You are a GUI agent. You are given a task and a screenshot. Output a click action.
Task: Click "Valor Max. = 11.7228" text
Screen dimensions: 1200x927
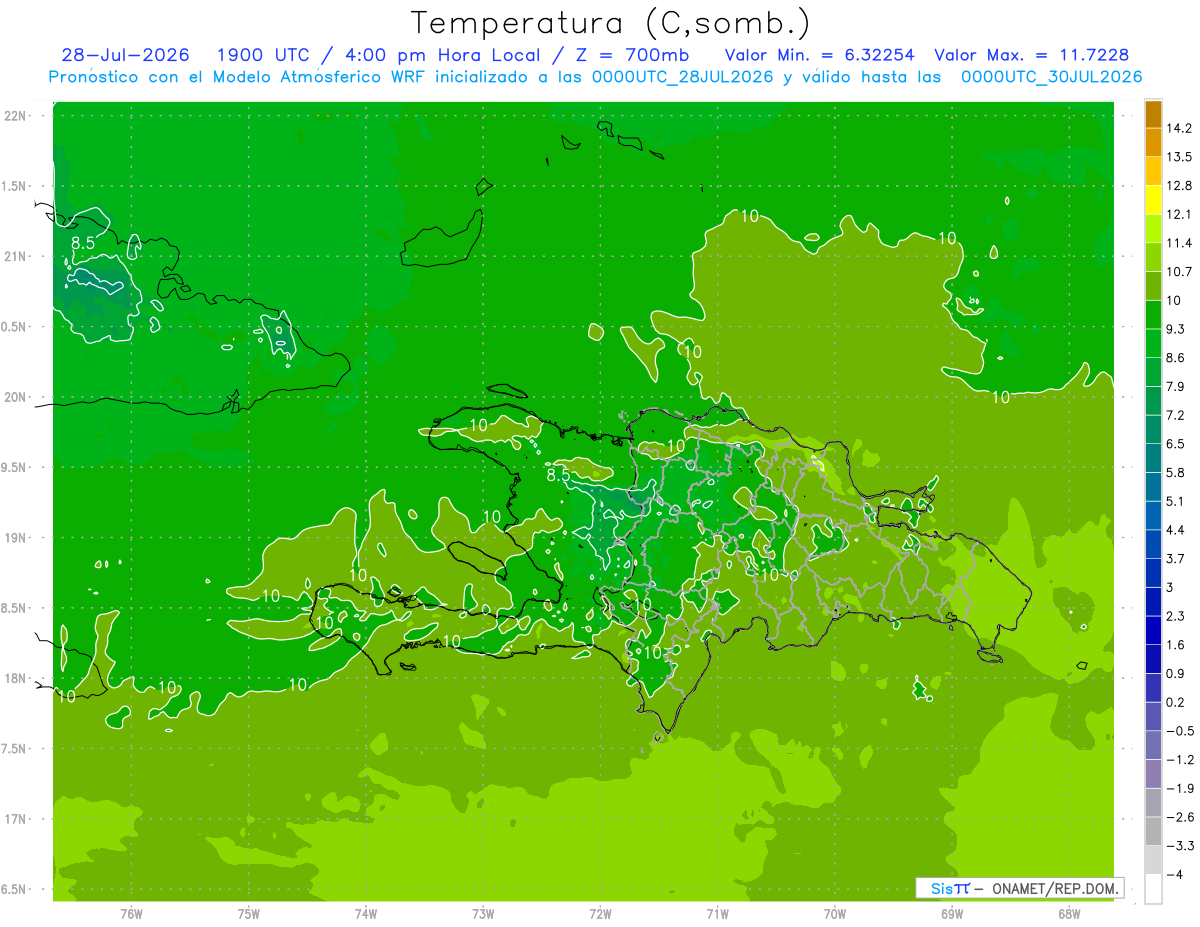(x=1032, y=55)
